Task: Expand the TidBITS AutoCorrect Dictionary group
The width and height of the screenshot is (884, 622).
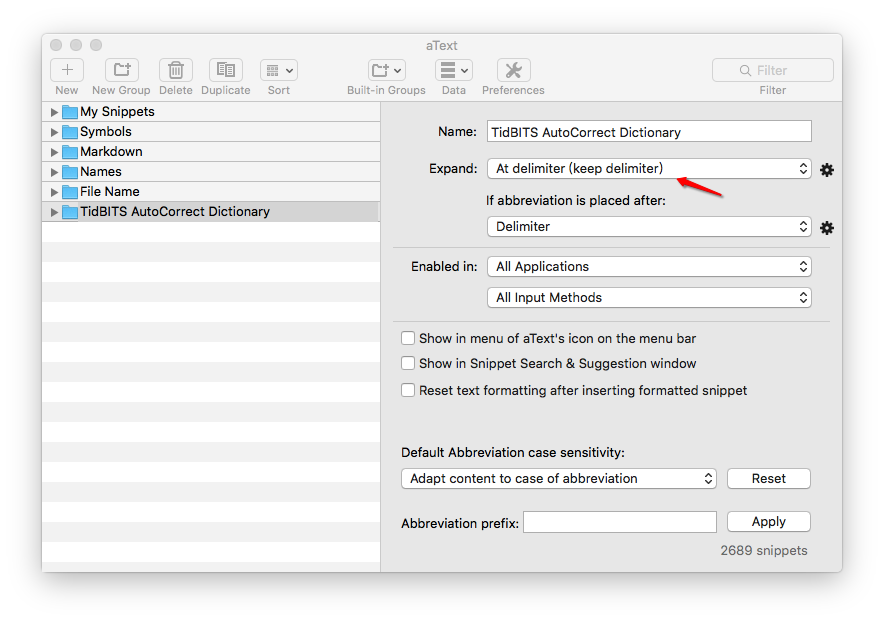Action: pos(54,212)
